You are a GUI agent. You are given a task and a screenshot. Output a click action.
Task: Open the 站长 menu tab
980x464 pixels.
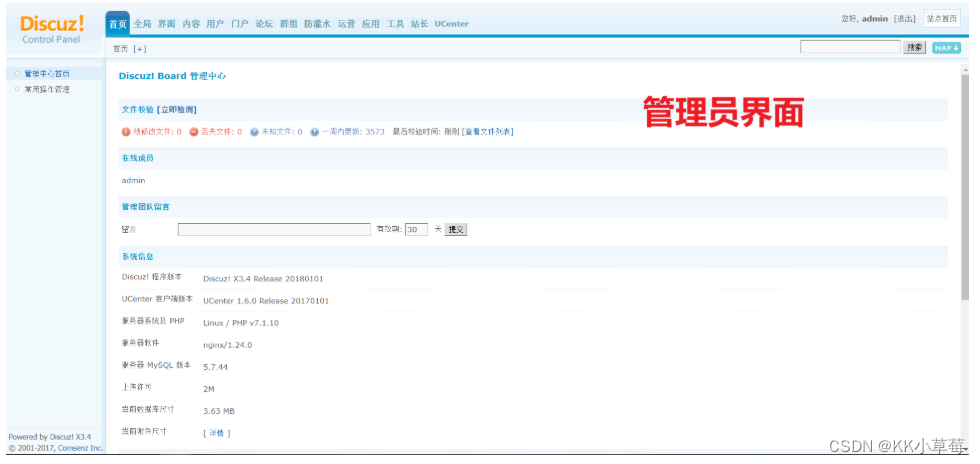(419, 24)
